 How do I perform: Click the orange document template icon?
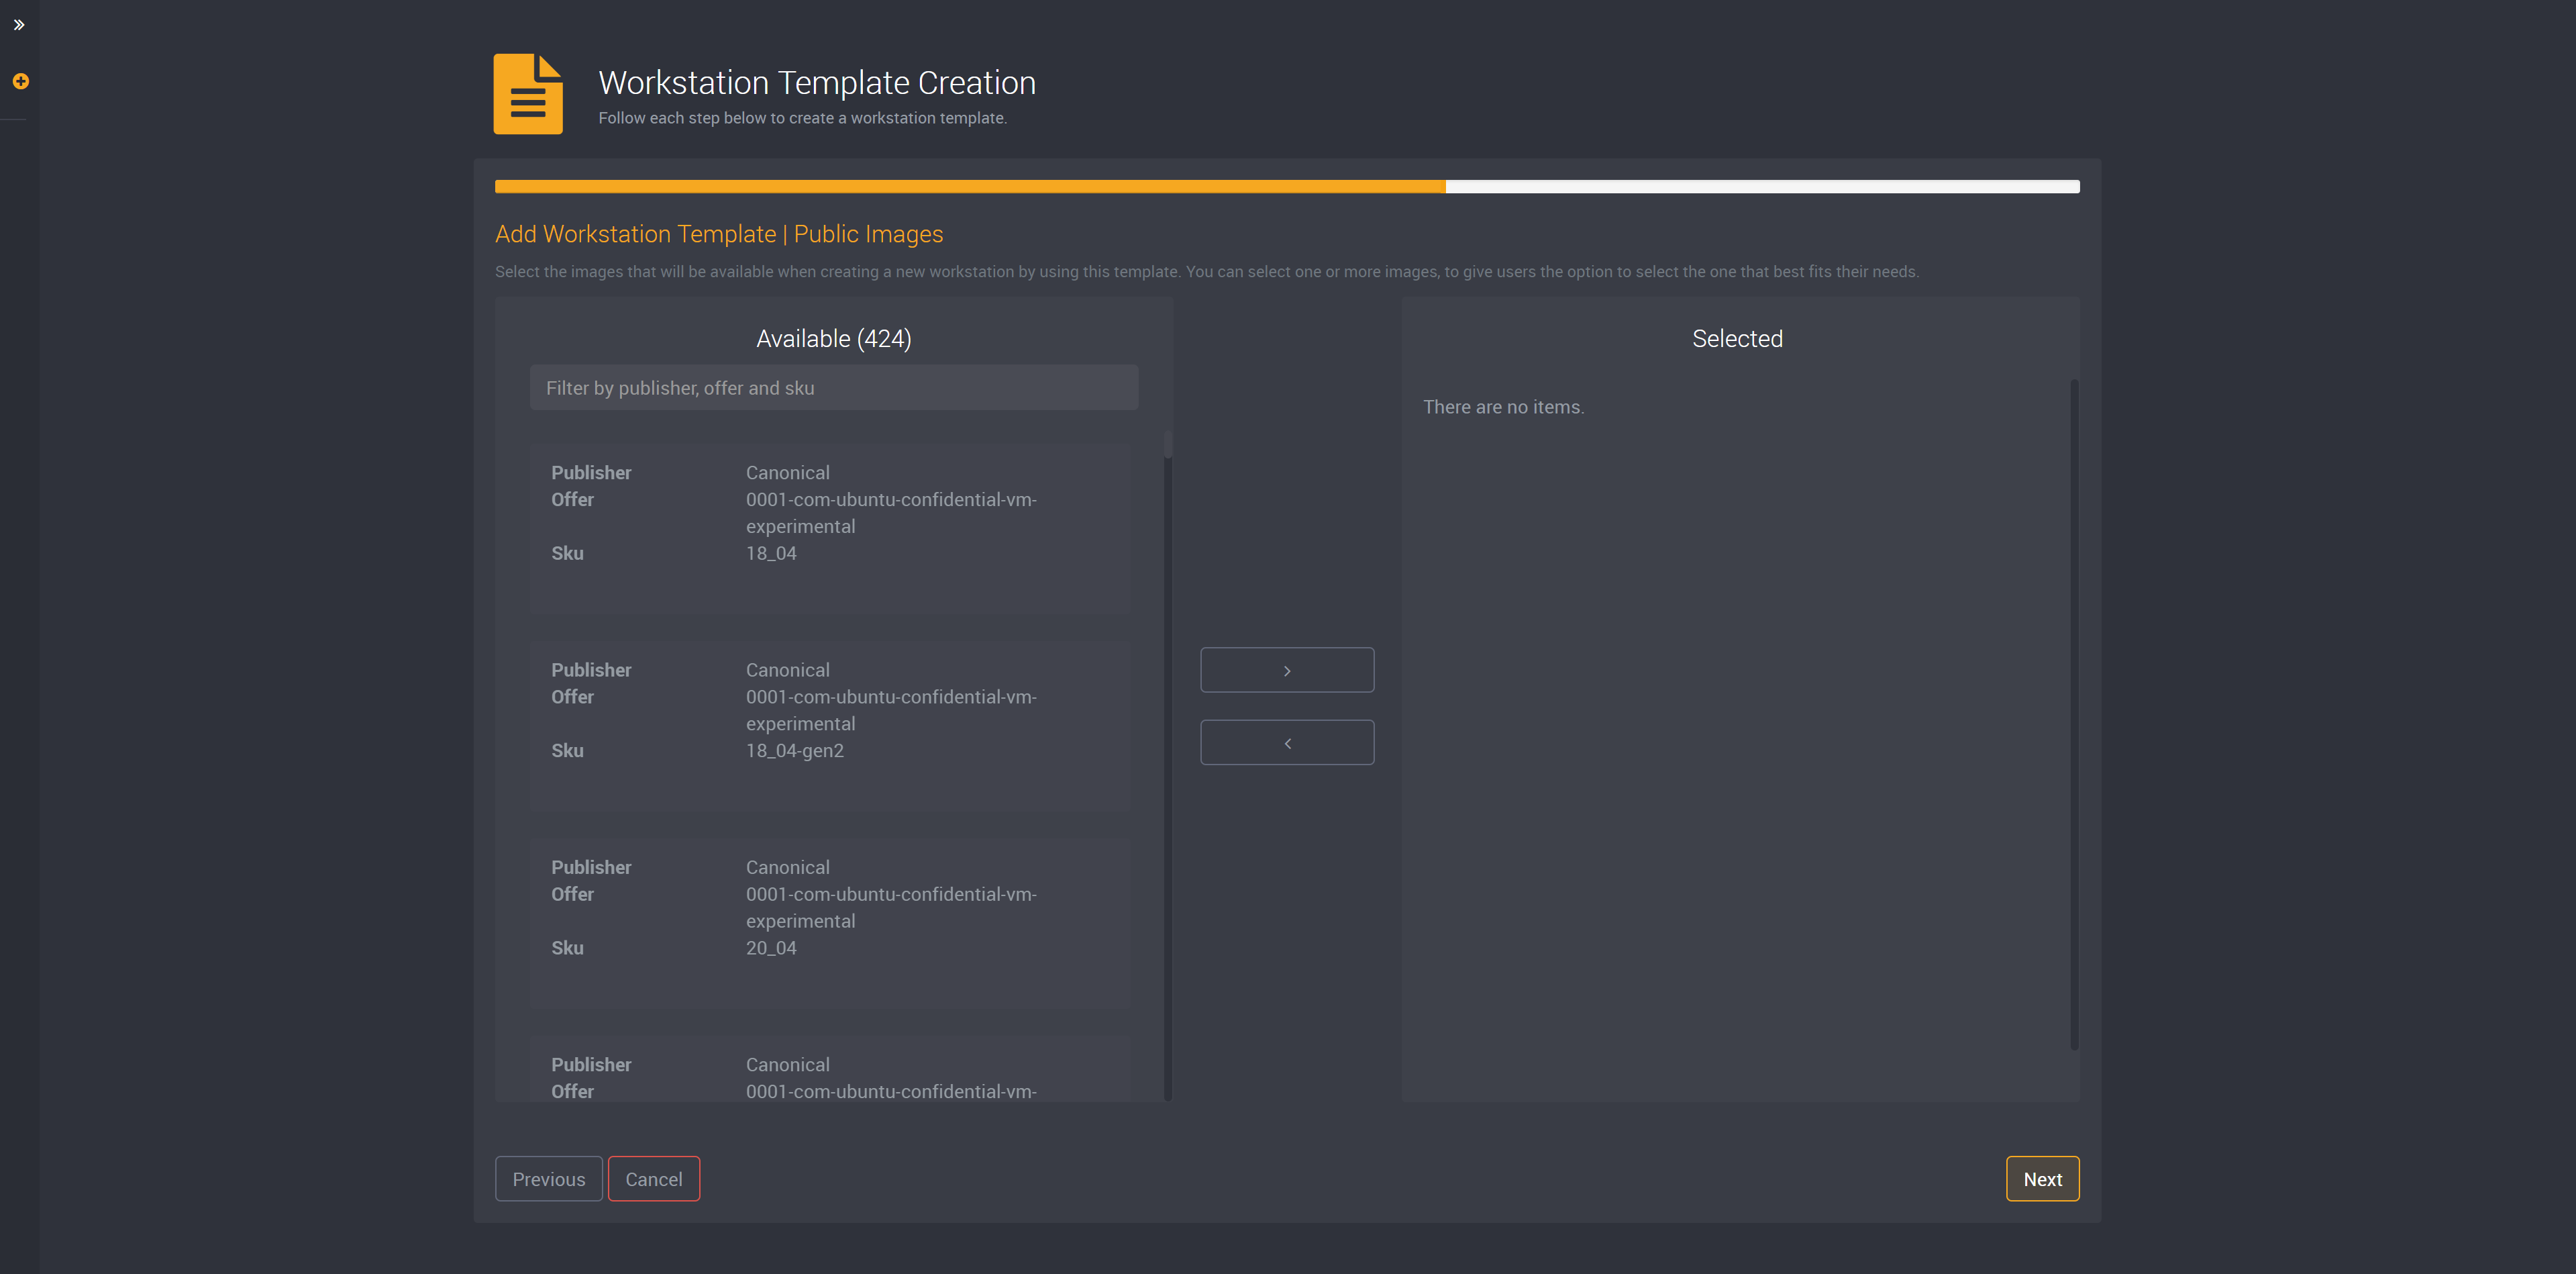[528, 94]
